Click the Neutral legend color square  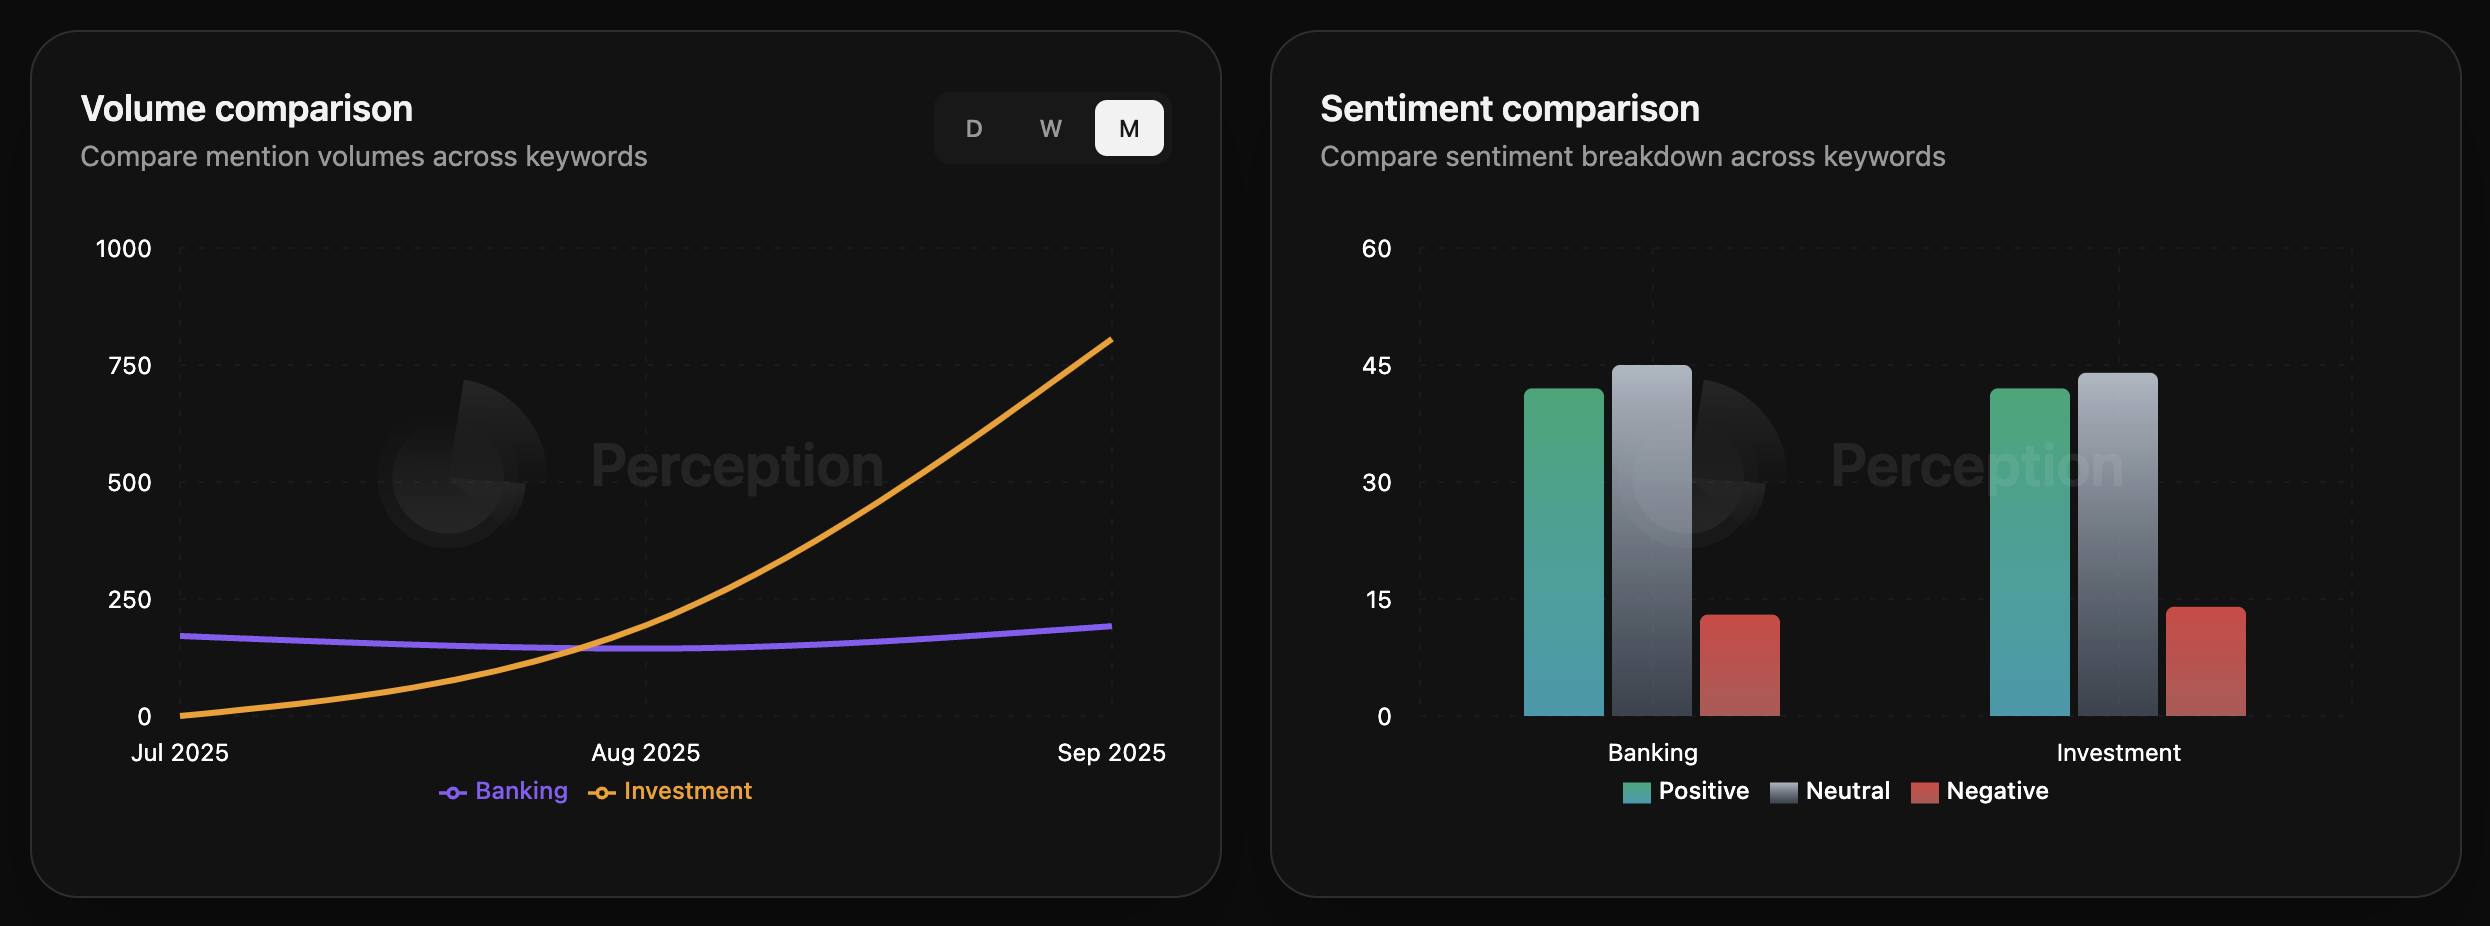1783,792
